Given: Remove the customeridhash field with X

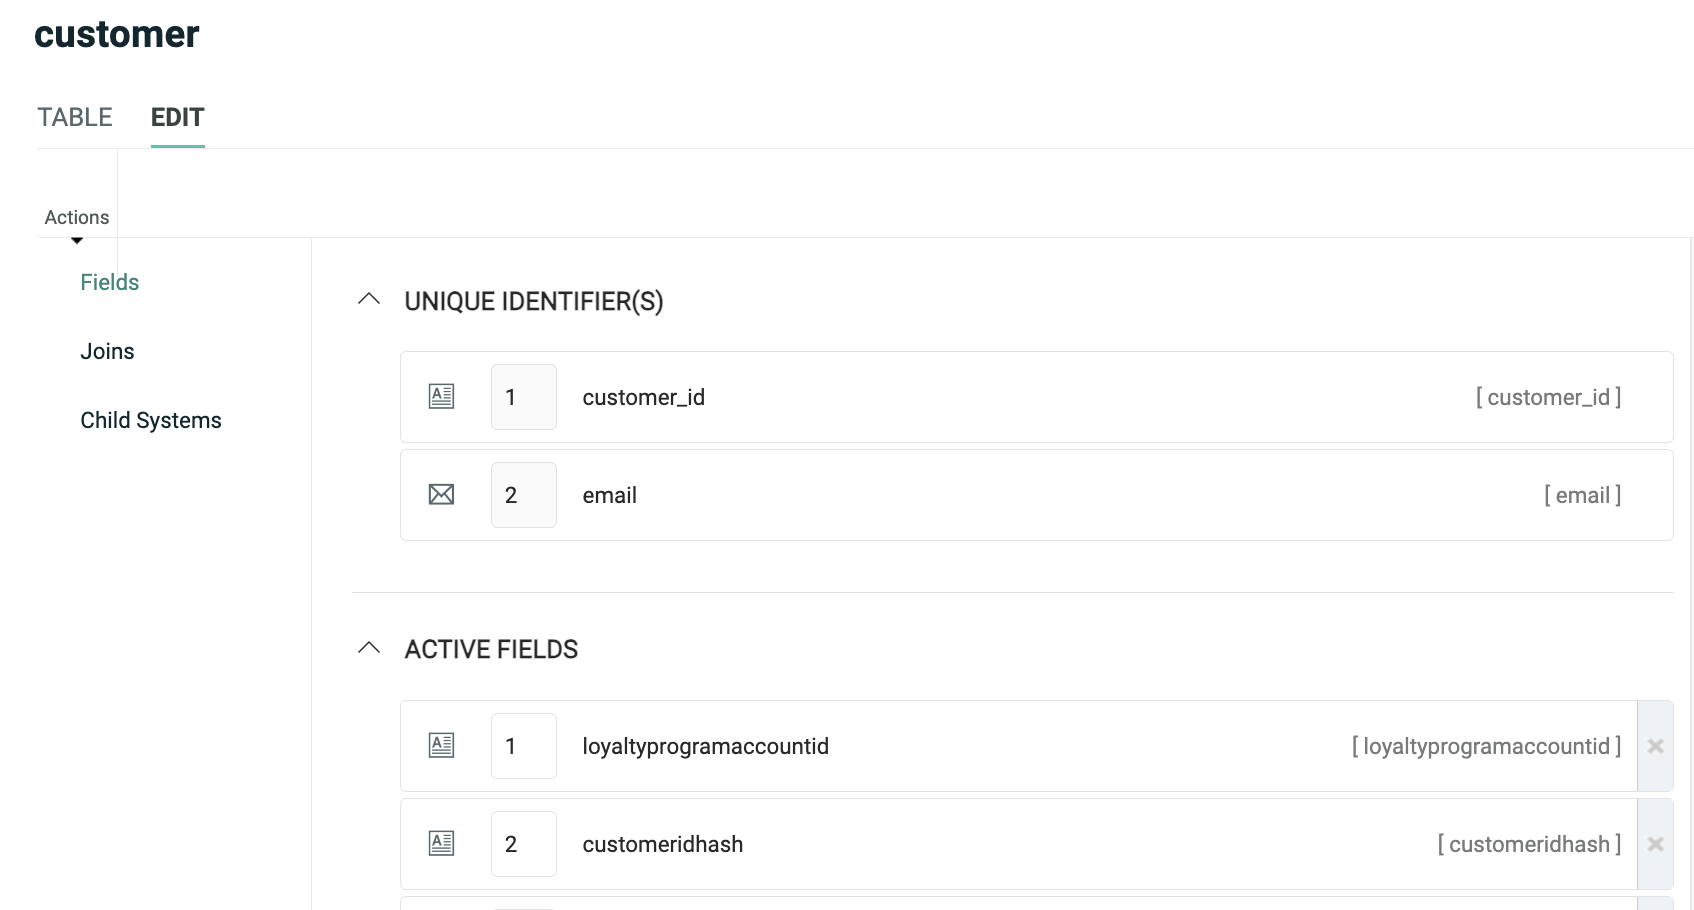Looking at the screenshot, I should point(1655,844).
